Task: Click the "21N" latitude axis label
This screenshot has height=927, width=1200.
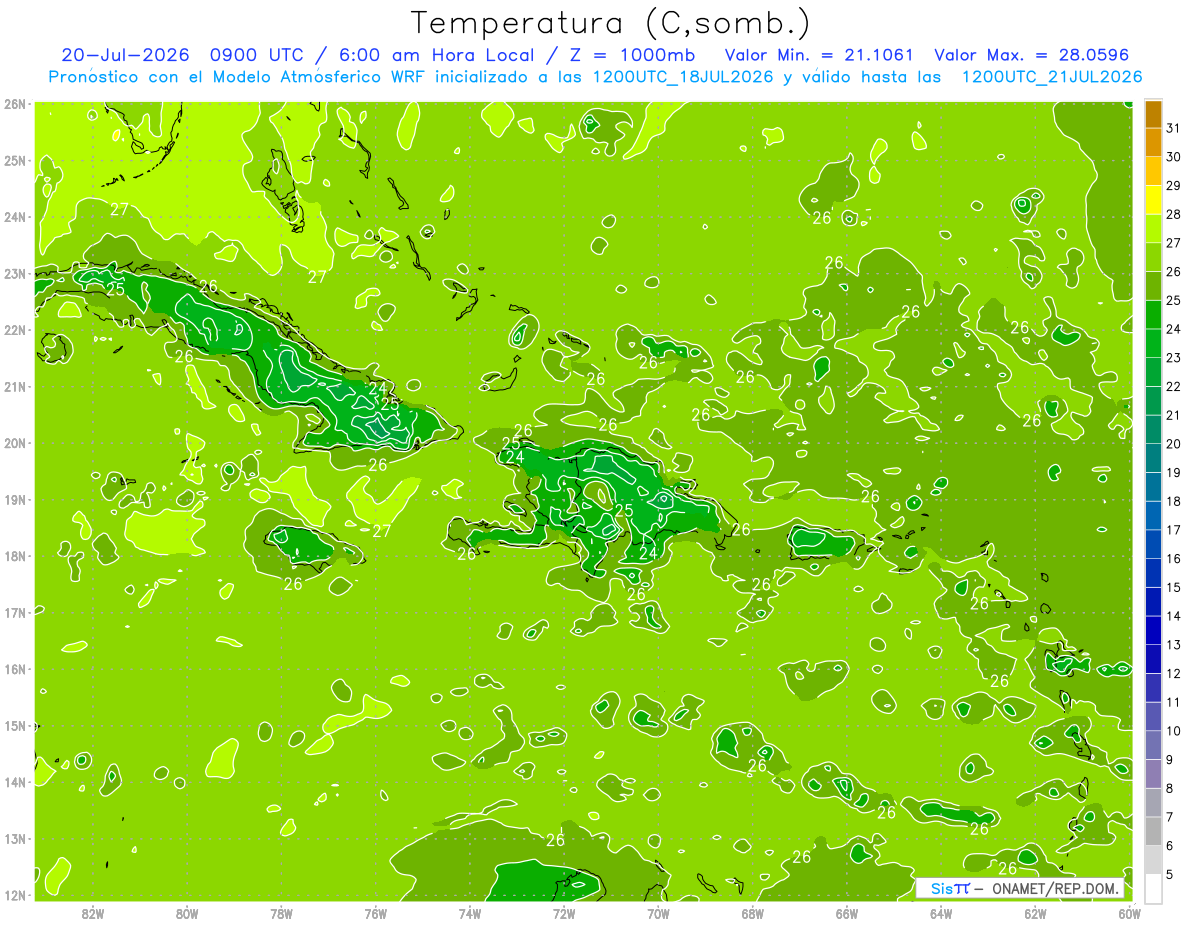Action: pos(16,386)
